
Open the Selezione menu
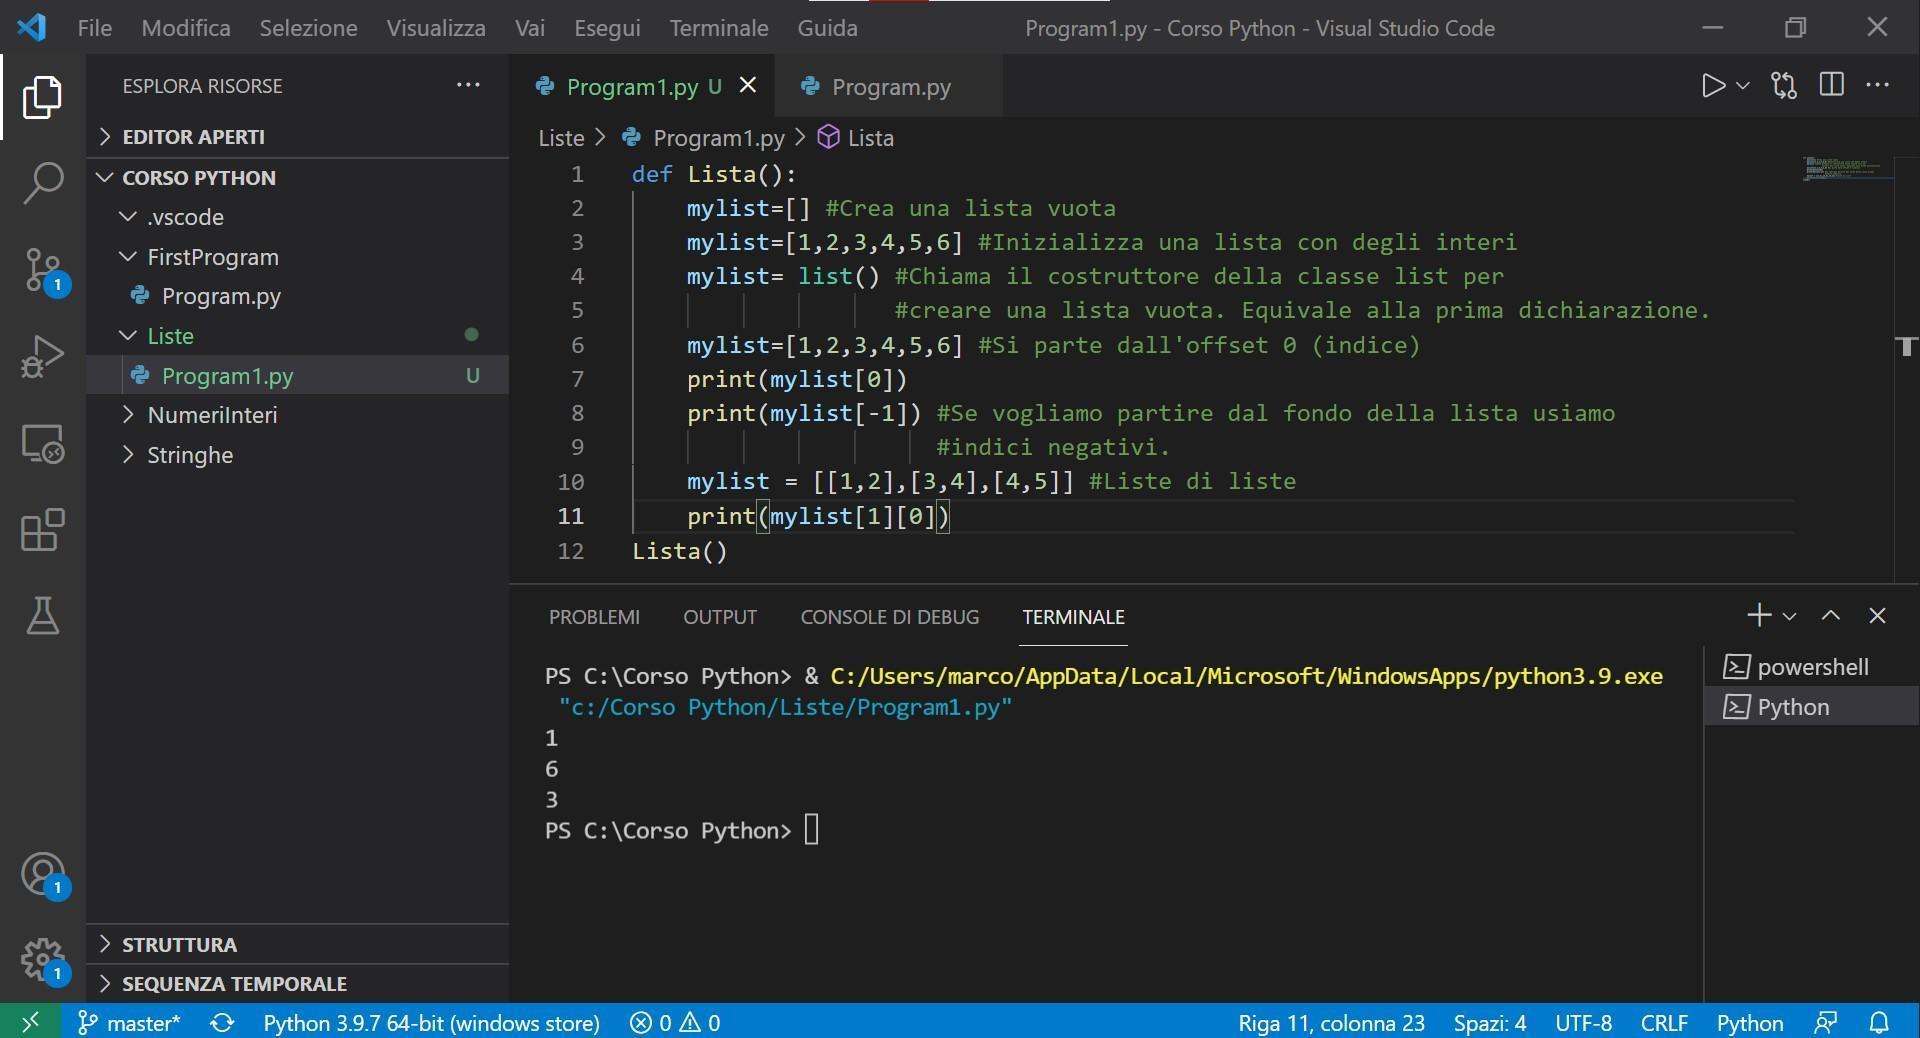(x=308, y=28)
